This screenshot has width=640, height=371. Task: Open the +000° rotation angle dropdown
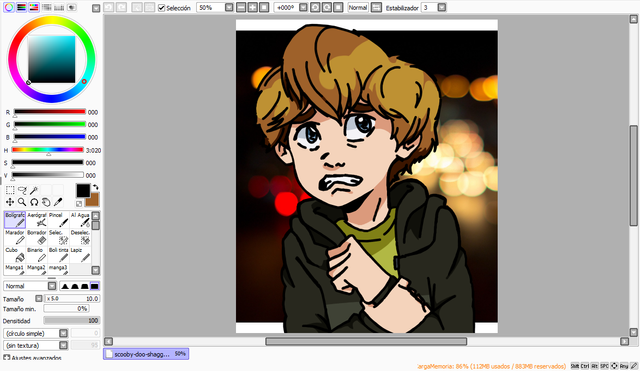(303, 7)
